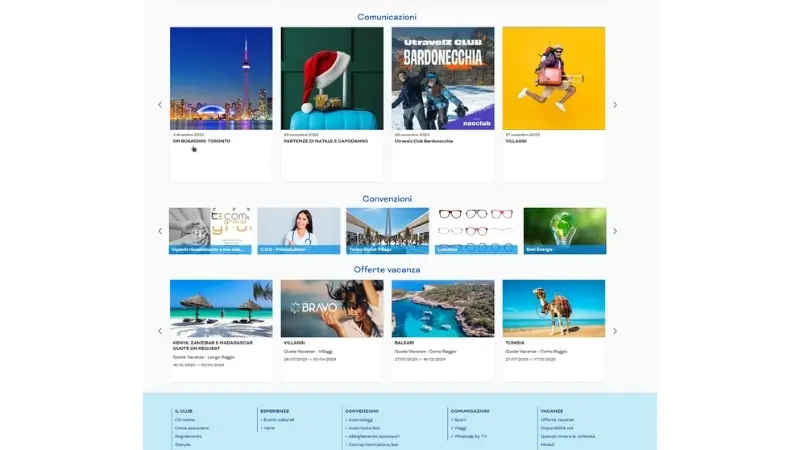Open the Tunisia camel offer image
The width and height of the screenshot is (800, 450).
coord(554,308)
